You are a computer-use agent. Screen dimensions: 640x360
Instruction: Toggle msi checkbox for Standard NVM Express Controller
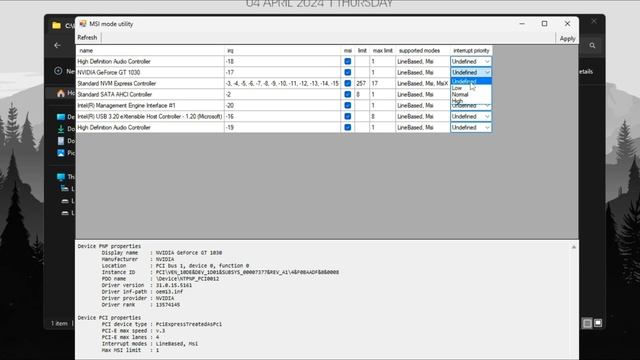[x=347, y=83]
